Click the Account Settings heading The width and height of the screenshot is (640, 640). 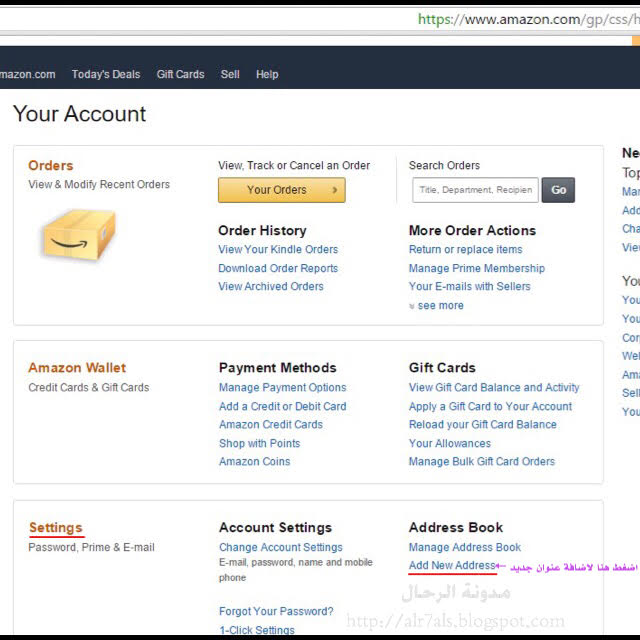coord(276,527)
